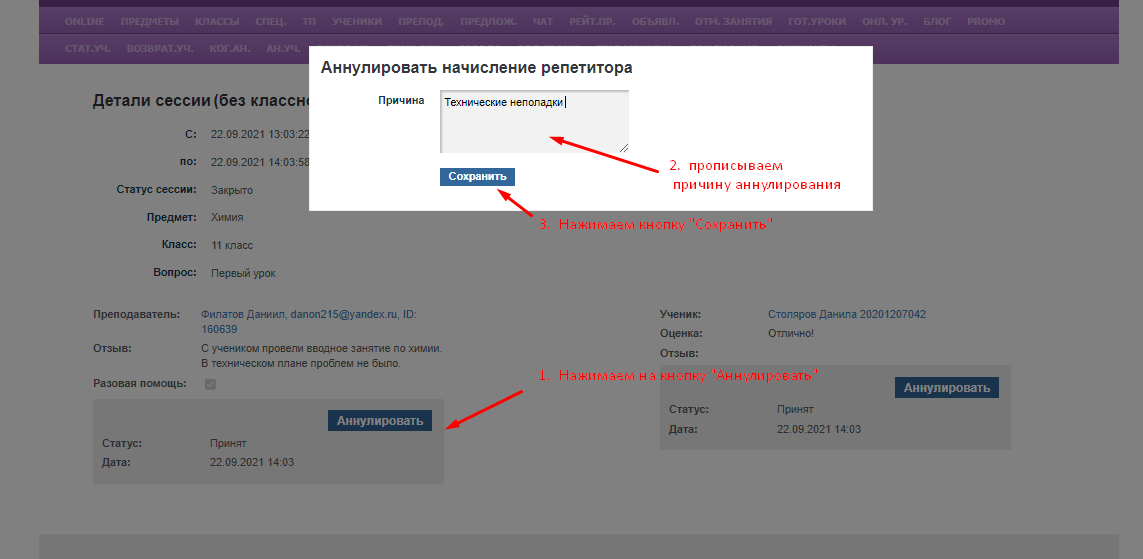
Task: Save the cancellation with the Сохранить button
Action: tap(477, 177)
